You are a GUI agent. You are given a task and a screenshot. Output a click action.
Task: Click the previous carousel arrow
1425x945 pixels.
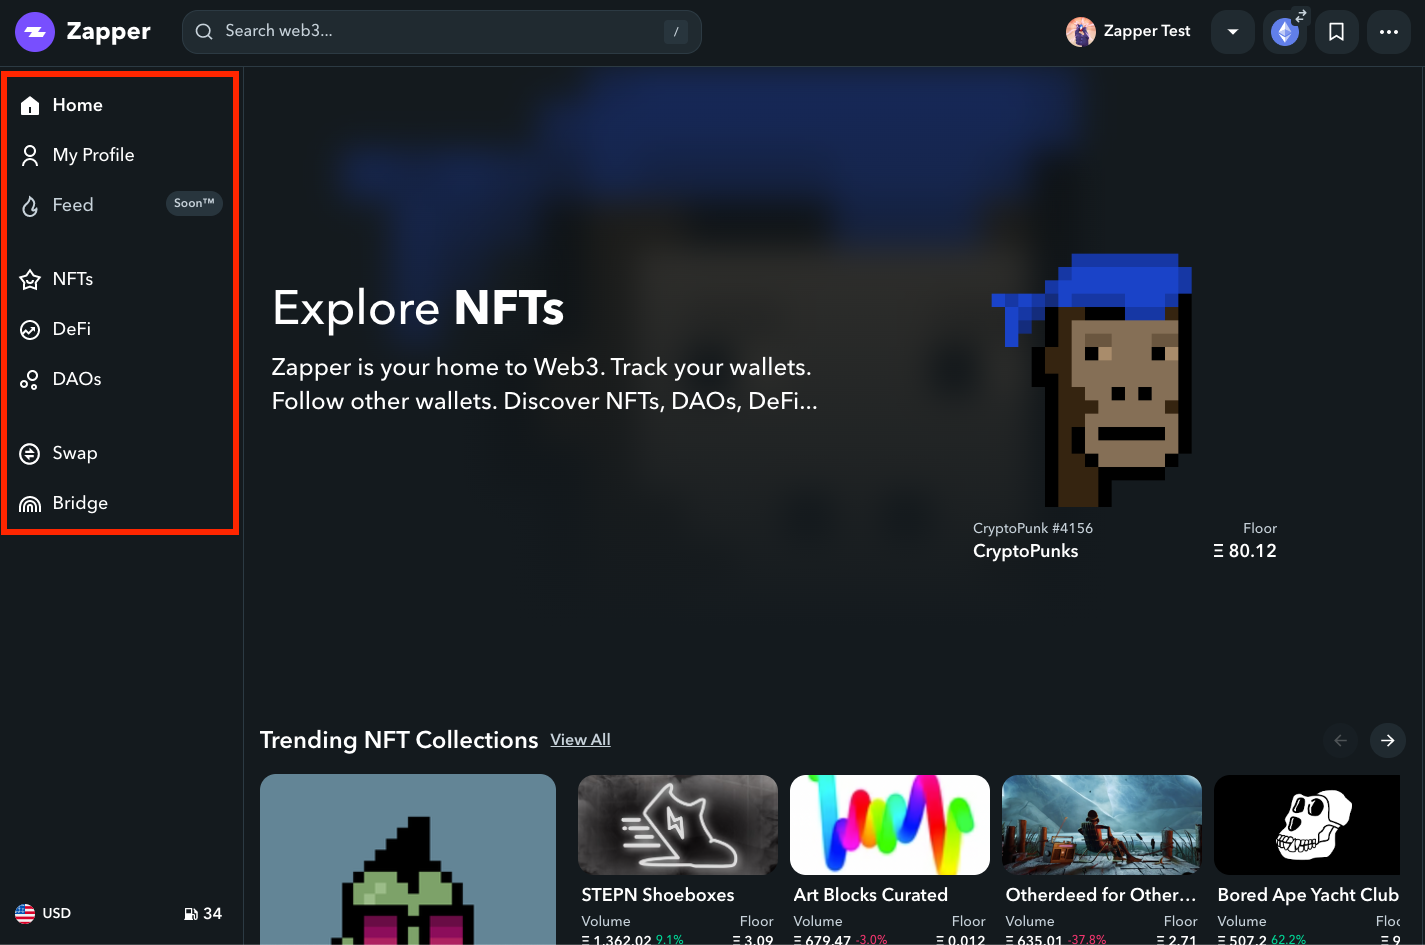click(x=1340, y=741)
